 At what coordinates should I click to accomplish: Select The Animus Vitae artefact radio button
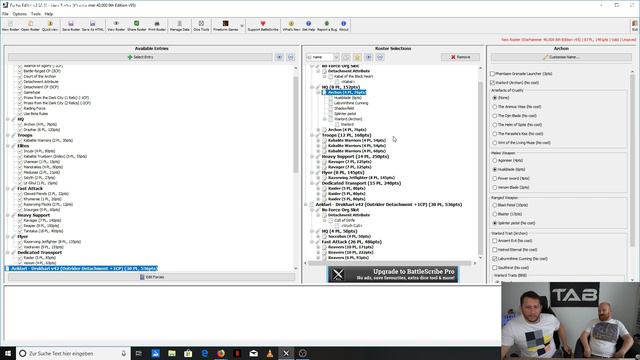tap(495, 107)
